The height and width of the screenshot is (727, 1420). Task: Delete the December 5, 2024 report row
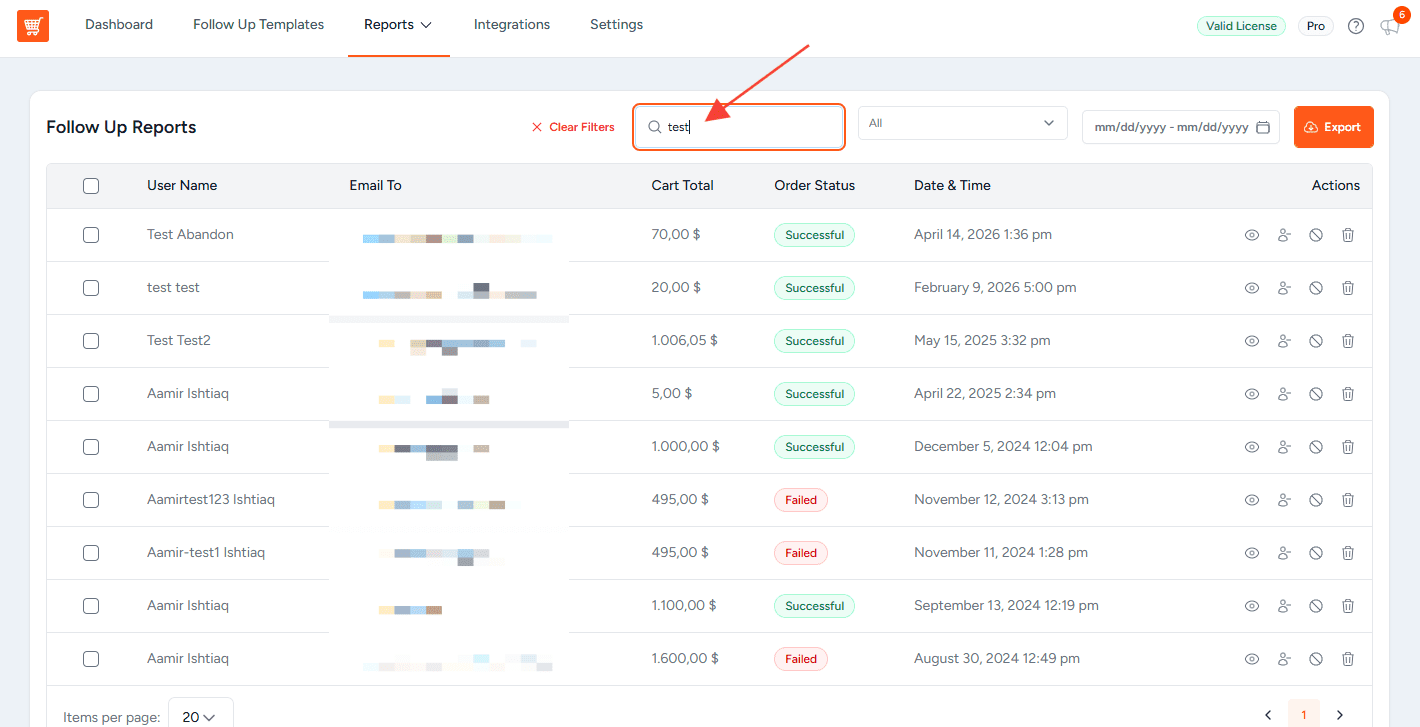click(x=1348, y=447)
